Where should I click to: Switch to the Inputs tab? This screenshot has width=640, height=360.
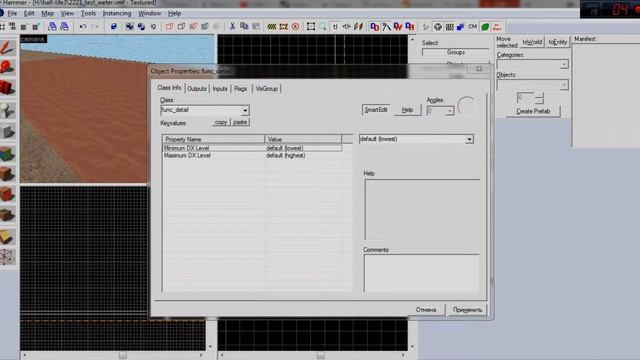[x=220, y=89]
